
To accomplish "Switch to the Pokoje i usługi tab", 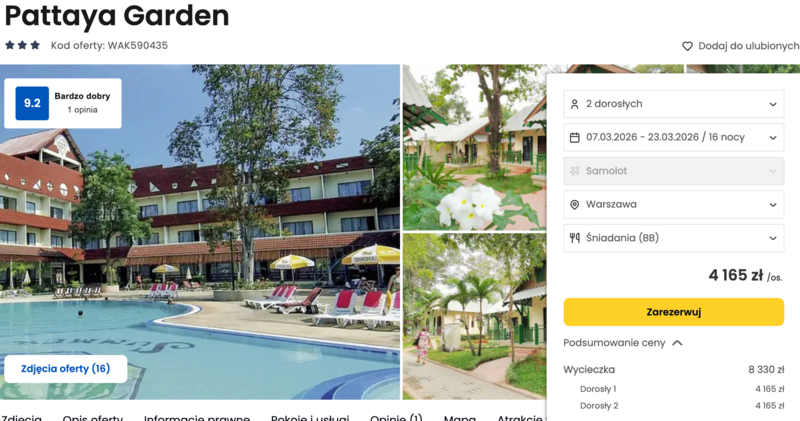I will pos(310,417).
